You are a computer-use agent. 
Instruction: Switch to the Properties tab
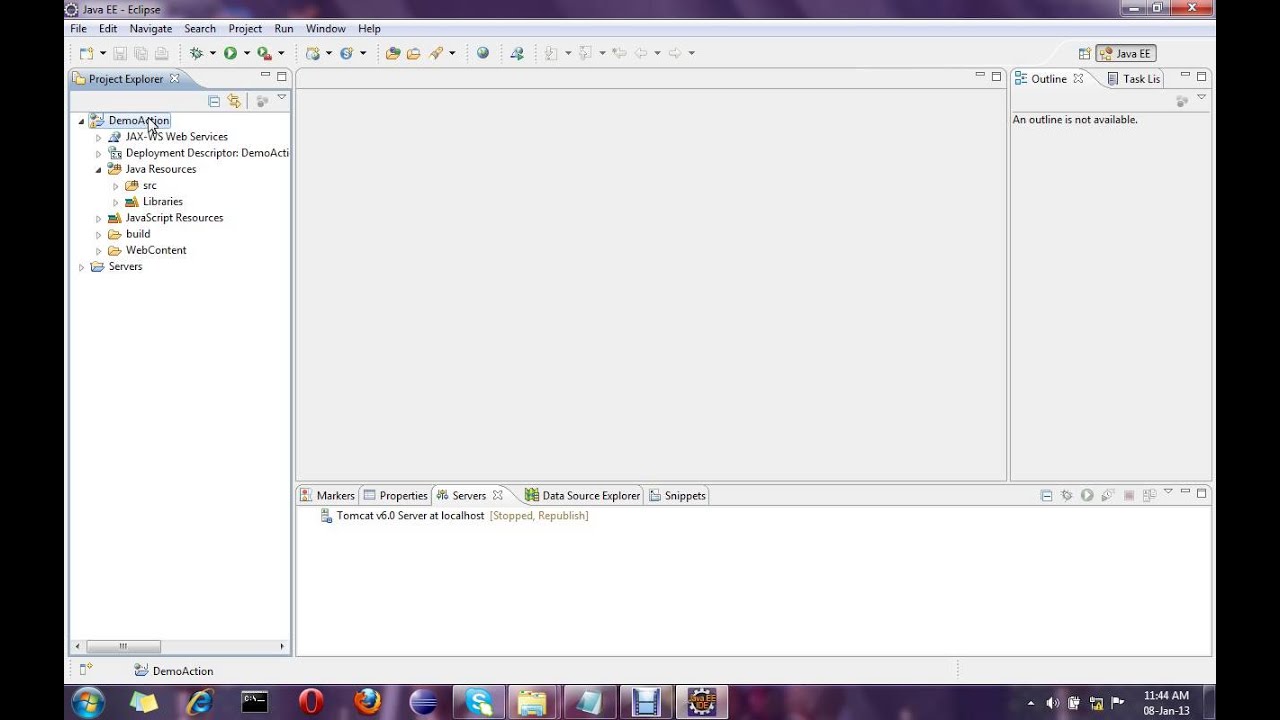click(x=395, y=495)
